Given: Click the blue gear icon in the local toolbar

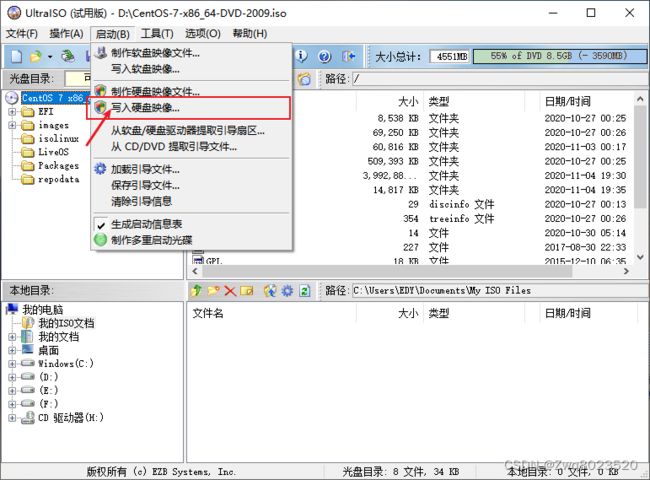Looking at the screenshot, I should (287, 291).
